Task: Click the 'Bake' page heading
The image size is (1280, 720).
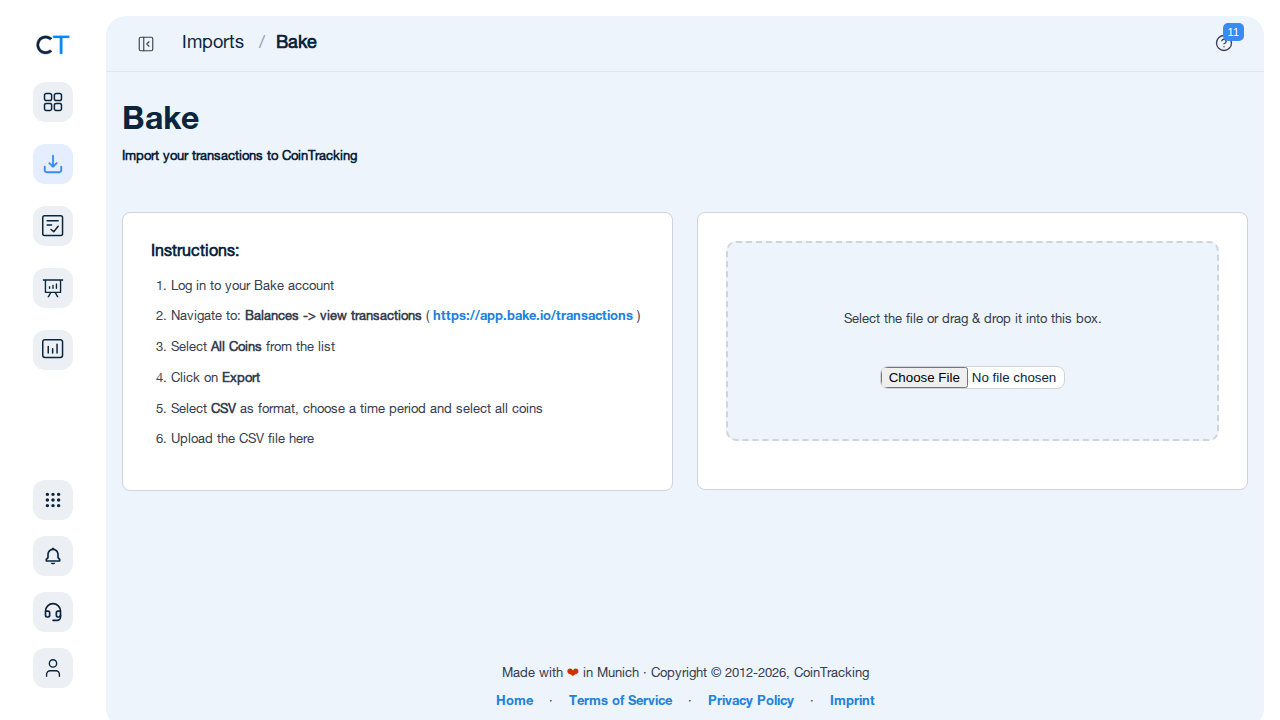Action: [x=160, y=118]
